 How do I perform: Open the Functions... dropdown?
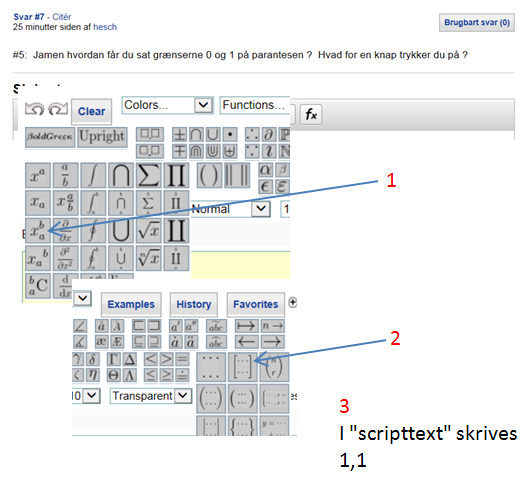click(254, 105)
